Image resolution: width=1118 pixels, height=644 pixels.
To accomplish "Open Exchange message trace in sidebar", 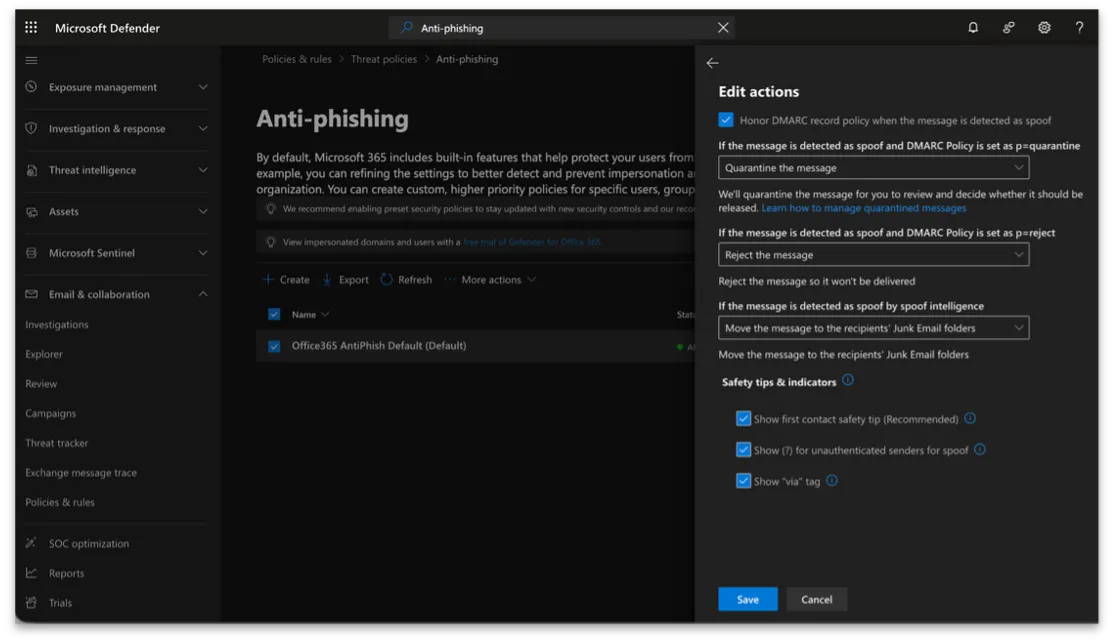I will point(81,473).
